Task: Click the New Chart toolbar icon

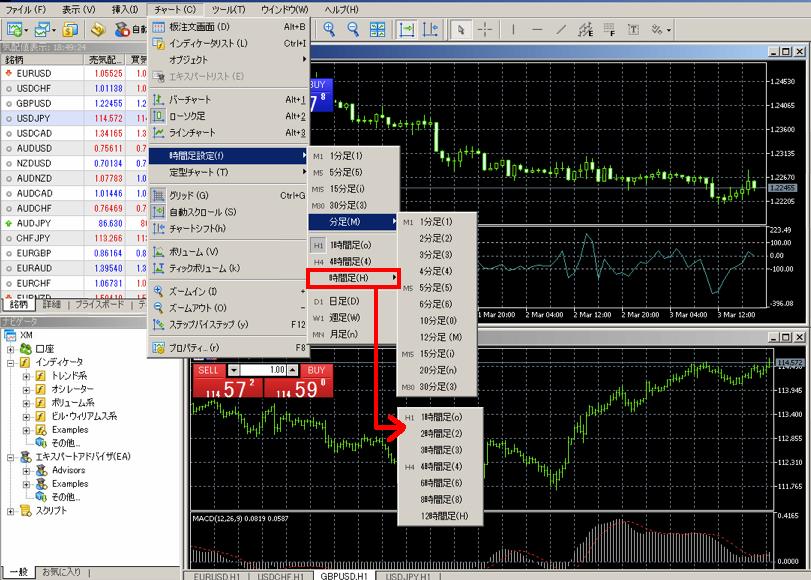Action: [x=14, y=30]
